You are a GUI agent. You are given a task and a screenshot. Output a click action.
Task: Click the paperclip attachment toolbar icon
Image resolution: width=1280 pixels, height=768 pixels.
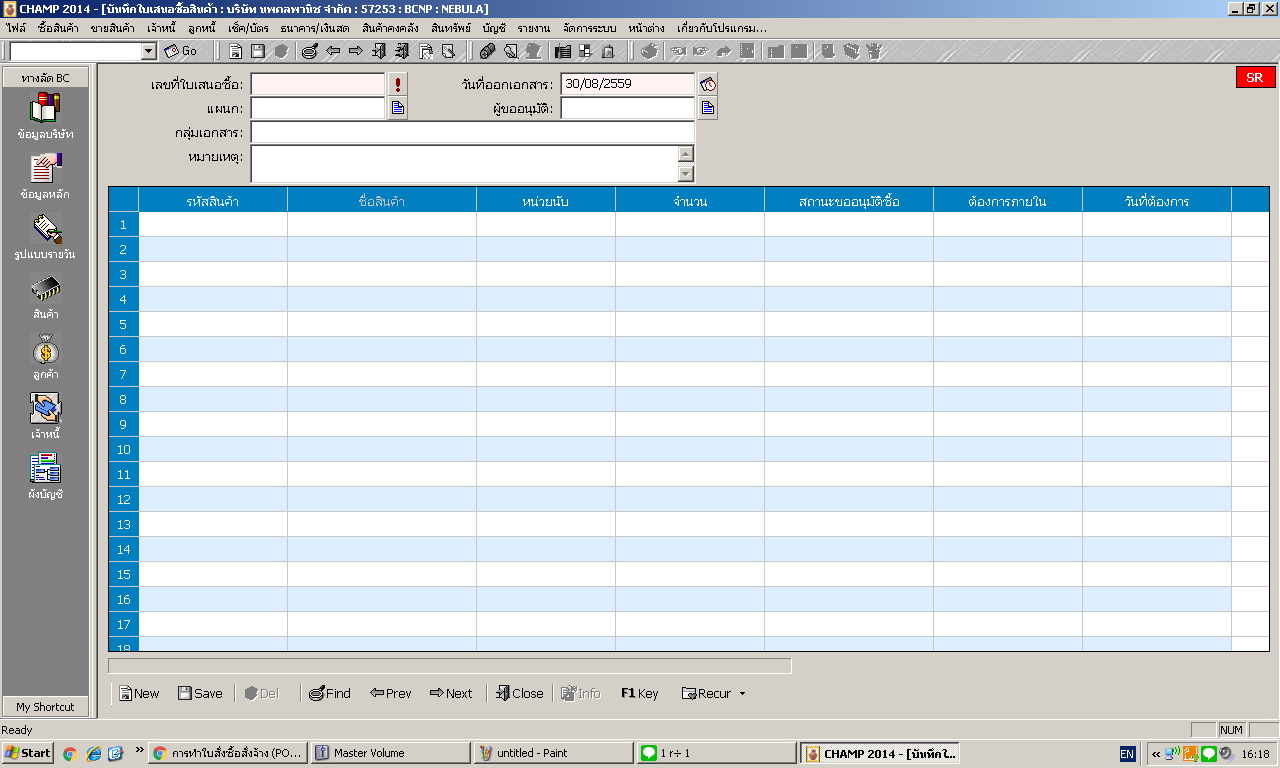point(487,51)
